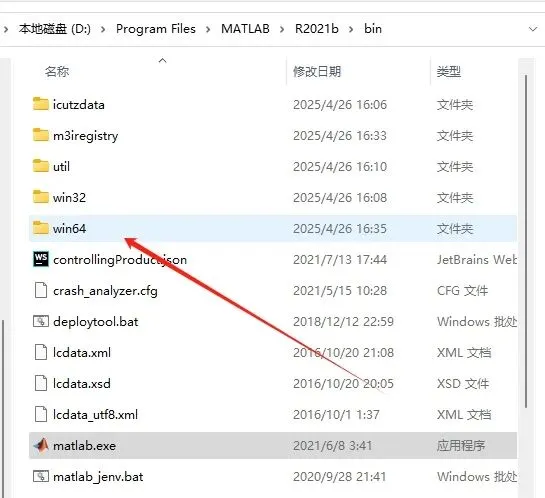
Task: Click date 2025/4/26 16:10
Action: pos(340,166)
